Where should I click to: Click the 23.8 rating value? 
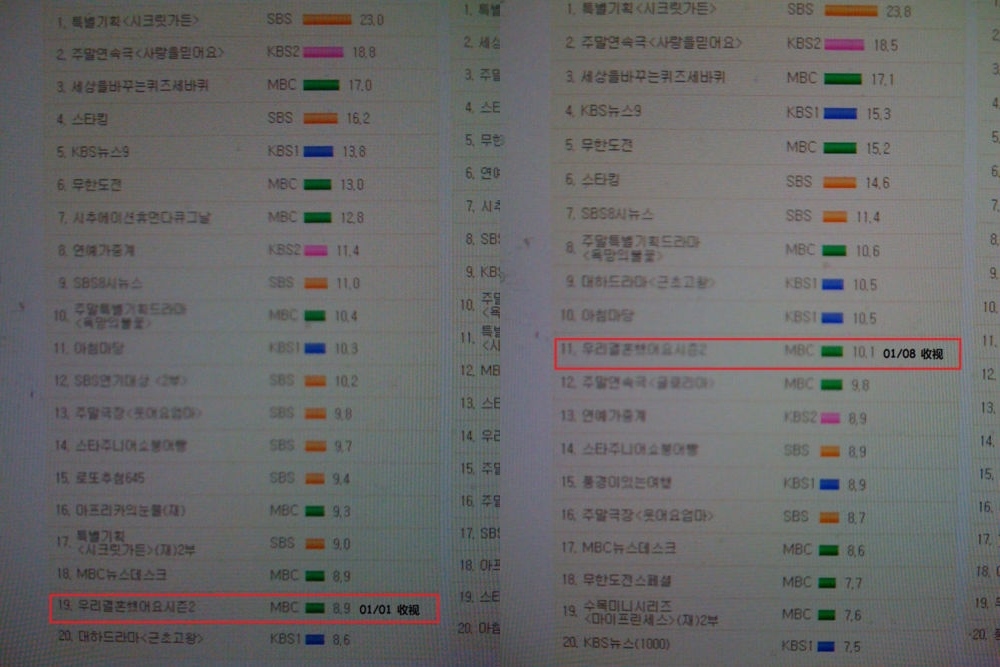[899, 11]
